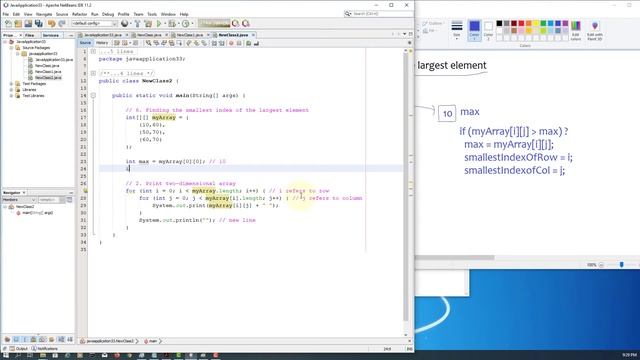Click the Open Project icon
This screenshot has height=360, width=640.
click(x=28, y=24)
